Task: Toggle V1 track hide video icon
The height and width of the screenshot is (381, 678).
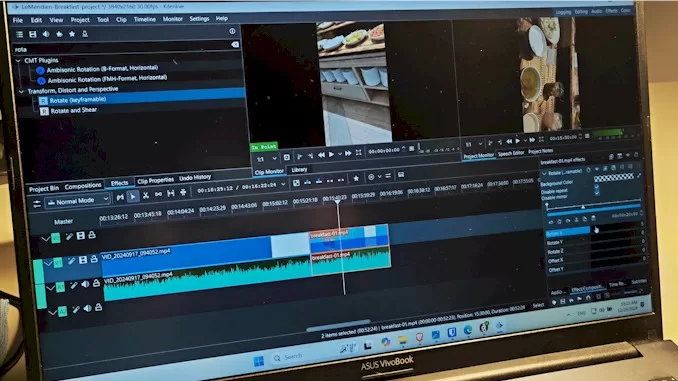Action: coord(83,259)
